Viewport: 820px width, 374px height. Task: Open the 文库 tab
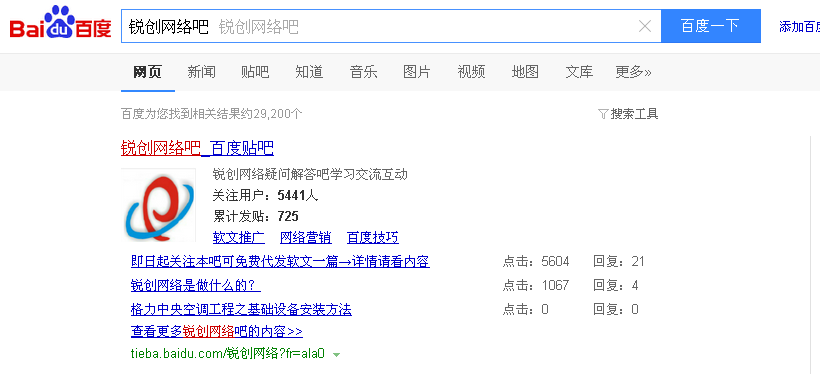[579, 72]
